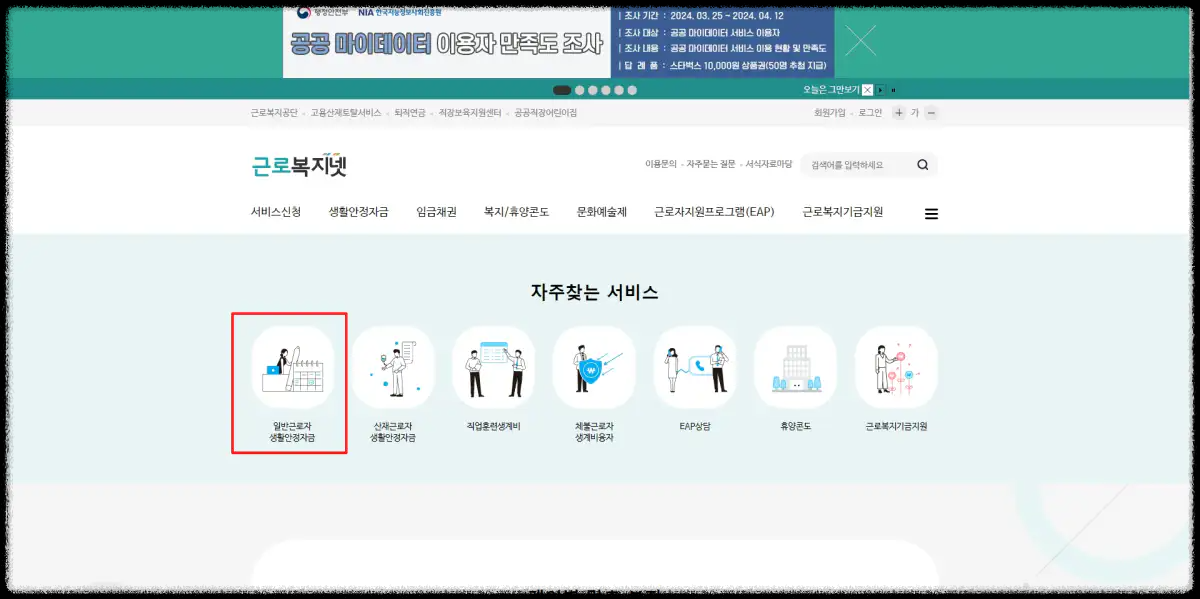Open the 문화예술제 menu
The width and height of the screenshot is (1200, 599).
(601, 212)
